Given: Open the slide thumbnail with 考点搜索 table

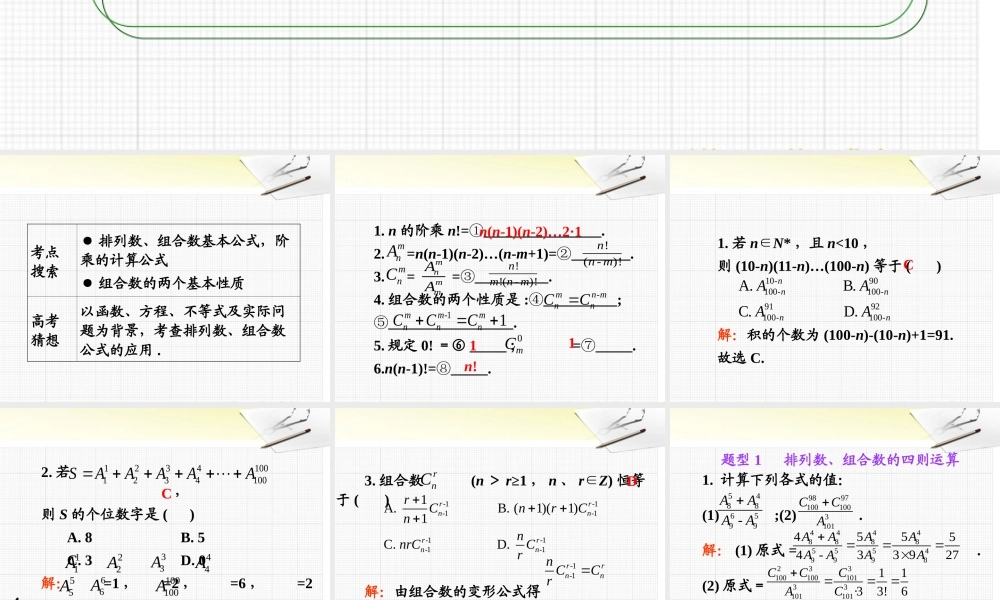Looking at the screenshot, I should 165,279.
